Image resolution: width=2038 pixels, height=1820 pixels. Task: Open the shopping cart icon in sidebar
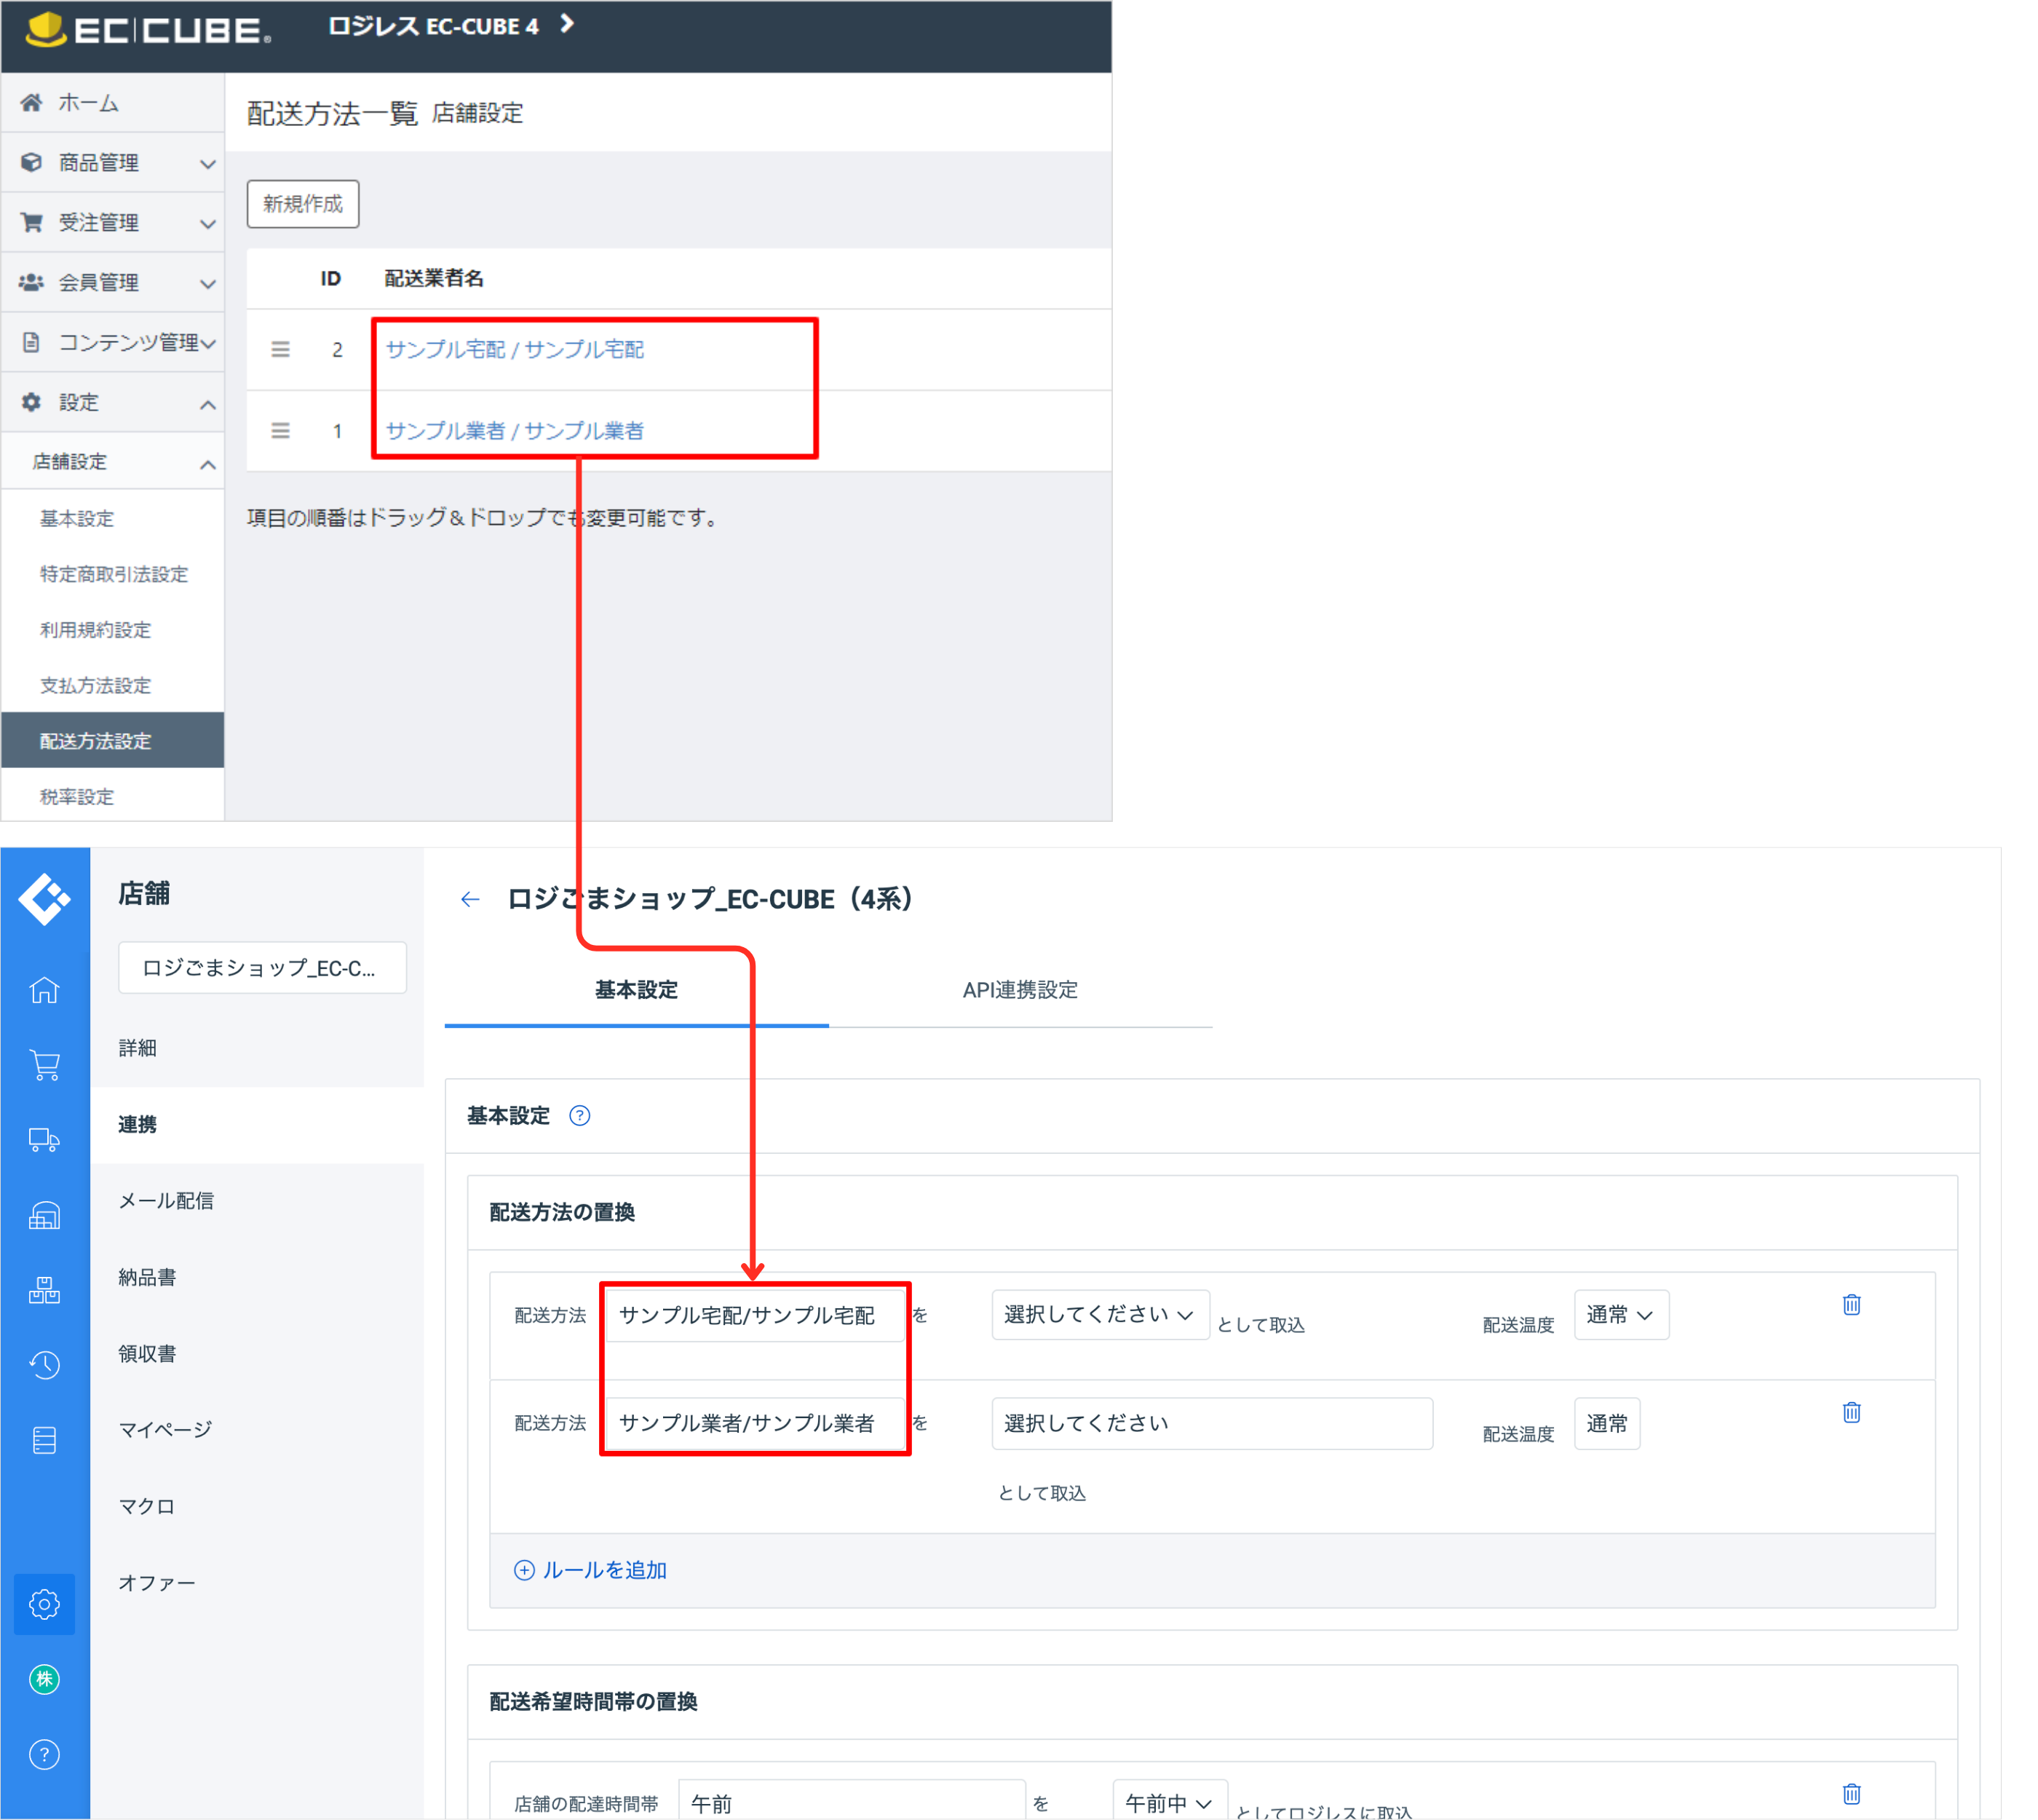tap(44, 1065)
